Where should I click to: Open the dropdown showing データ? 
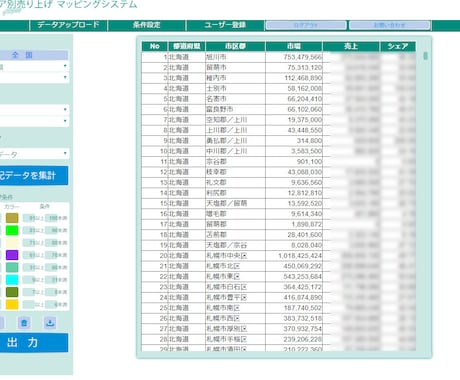tap(34, 154)
